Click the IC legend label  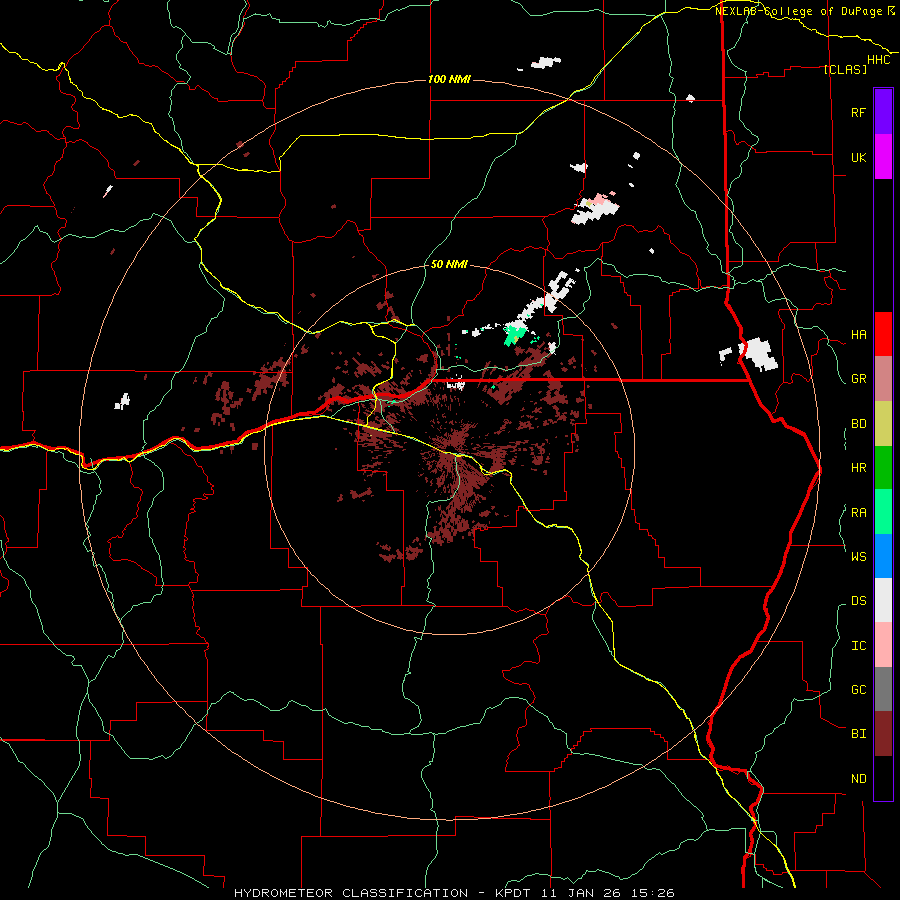point(858,646)
